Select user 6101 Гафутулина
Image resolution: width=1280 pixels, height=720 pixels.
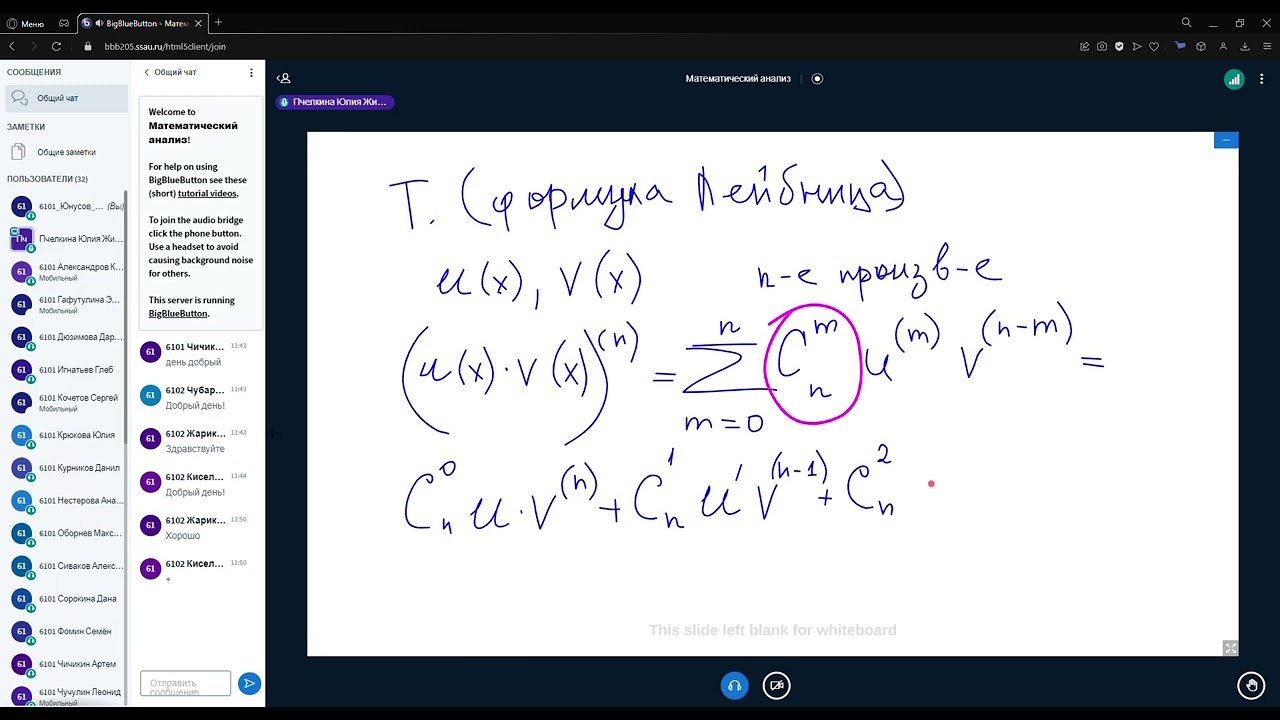coord(66,304)
